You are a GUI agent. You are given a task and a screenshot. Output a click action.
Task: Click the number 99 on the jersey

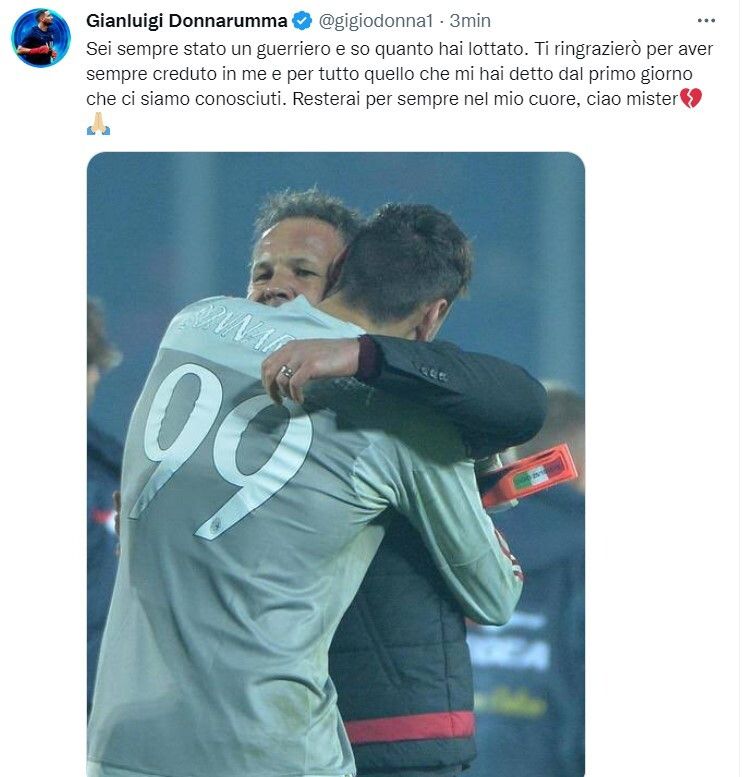[223, 448]
